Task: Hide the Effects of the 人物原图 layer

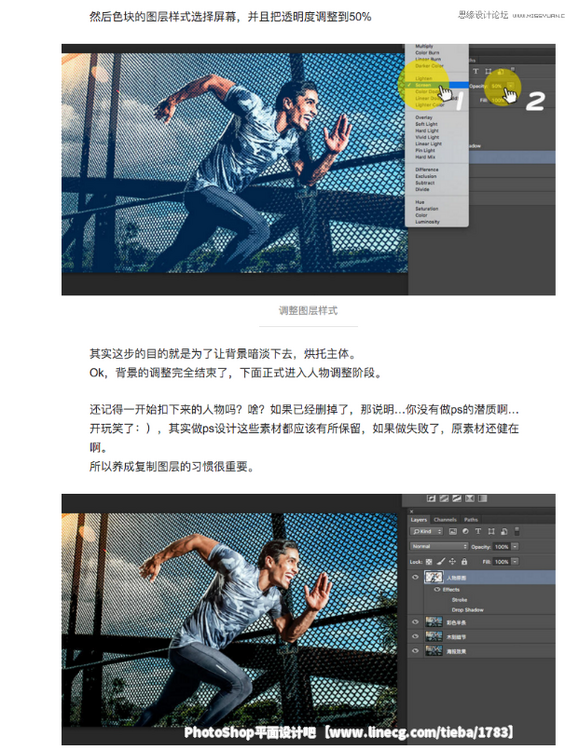Action: click(437, 589)
